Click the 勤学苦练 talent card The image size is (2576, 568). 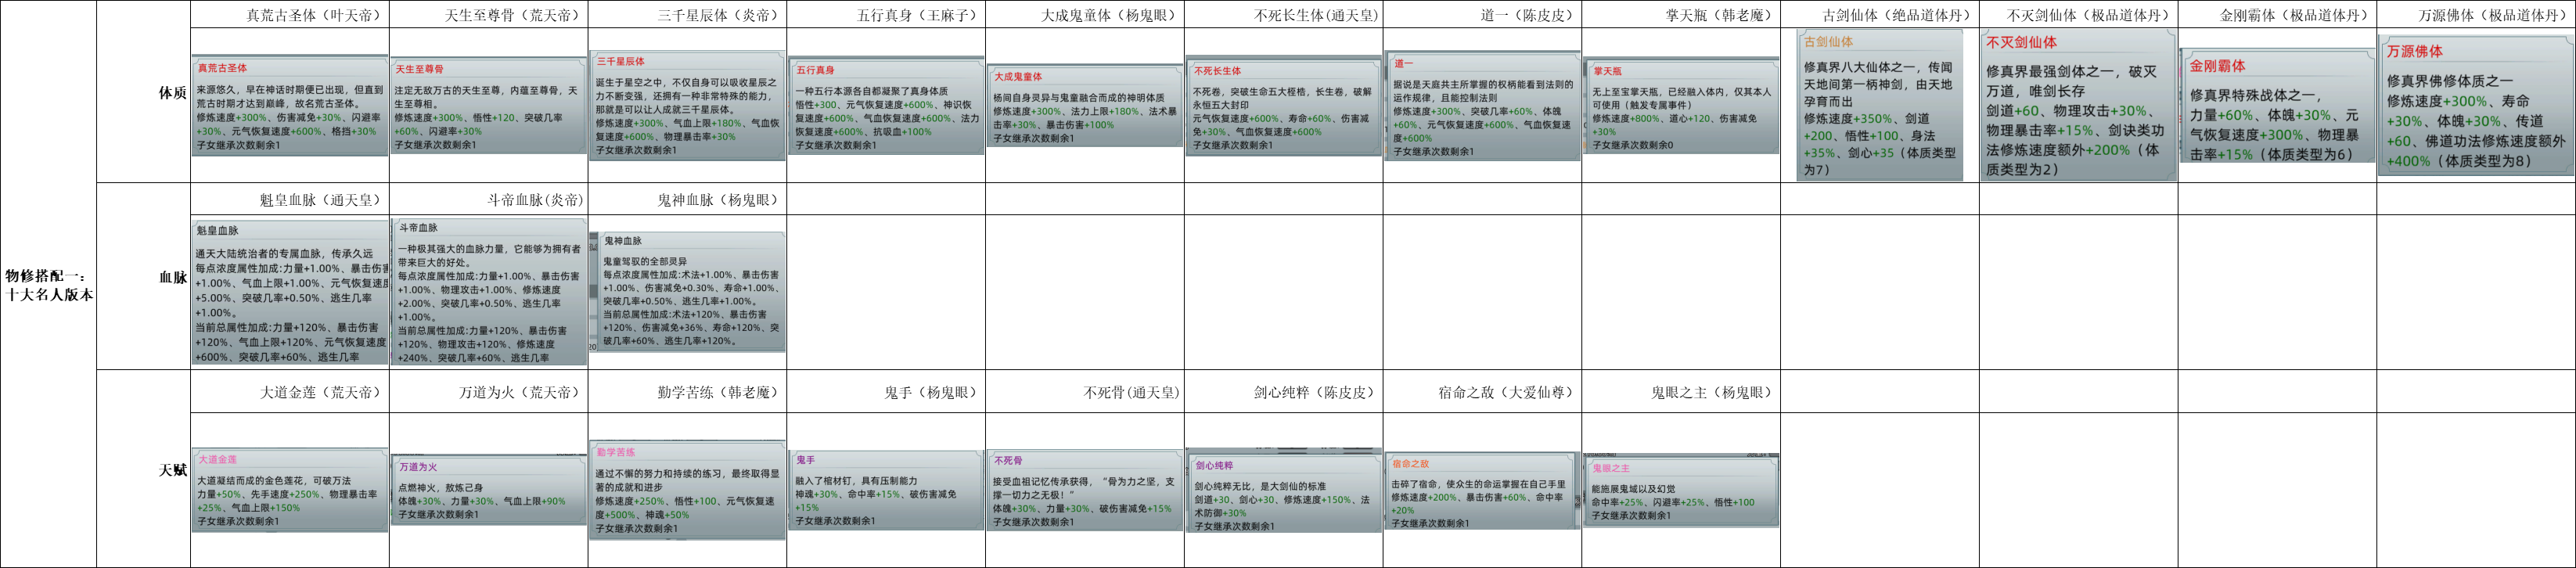[x=687, y=491]
